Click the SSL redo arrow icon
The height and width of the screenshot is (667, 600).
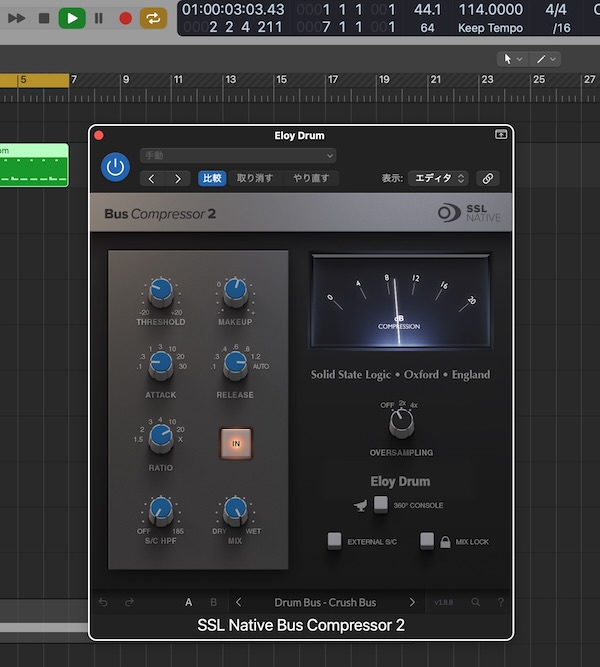coord(129,602)
